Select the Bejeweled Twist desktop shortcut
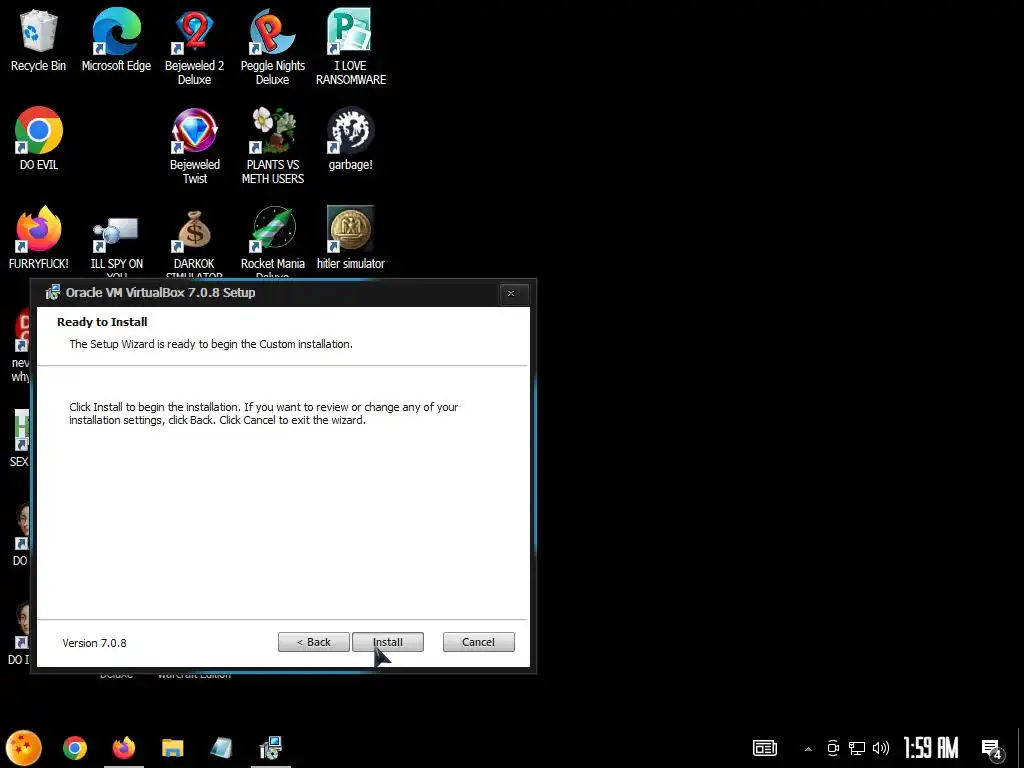1024x768 pixels. tap(194, 146)
